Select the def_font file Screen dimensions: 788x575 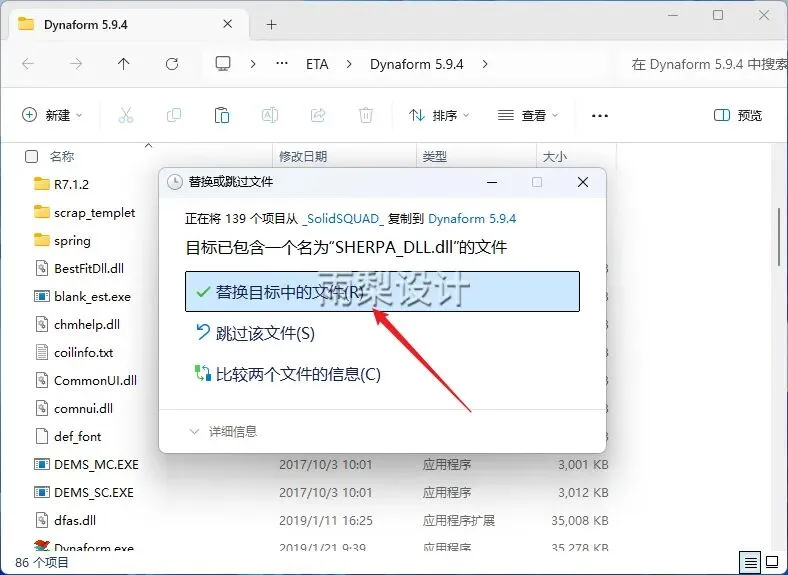point(77,436)
